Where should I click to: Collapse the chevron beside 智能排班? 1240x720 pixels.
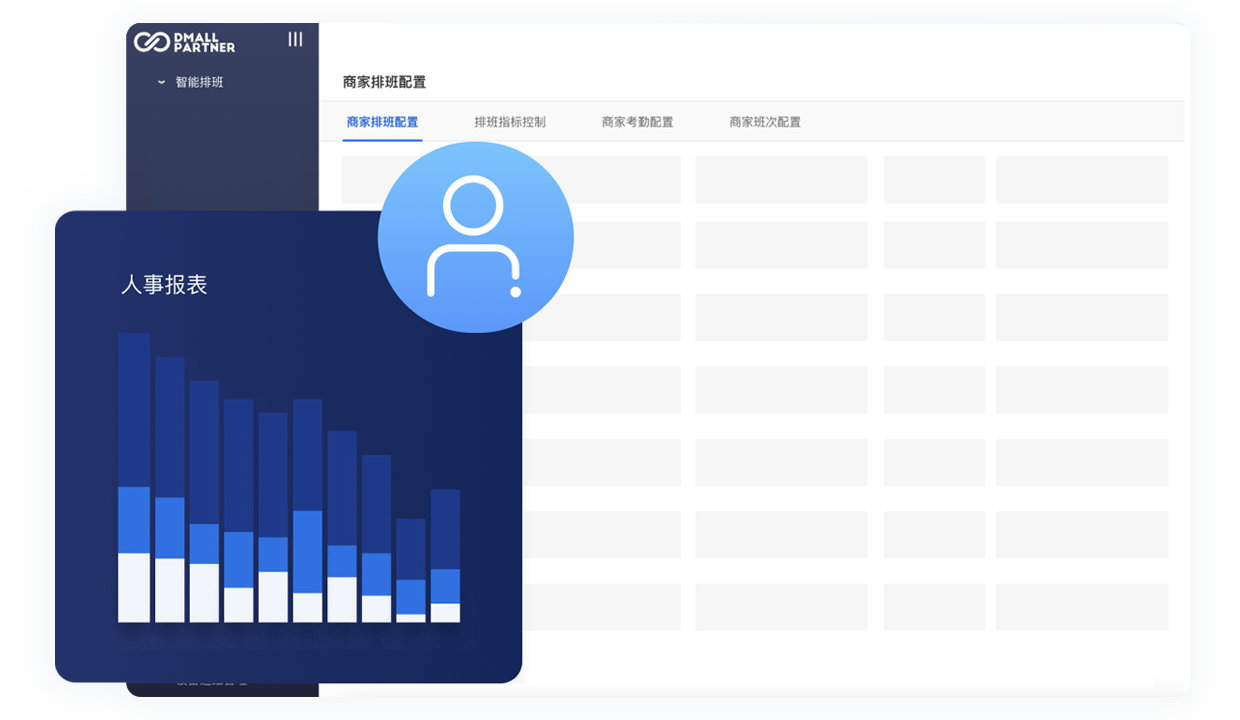coord(161,82)
